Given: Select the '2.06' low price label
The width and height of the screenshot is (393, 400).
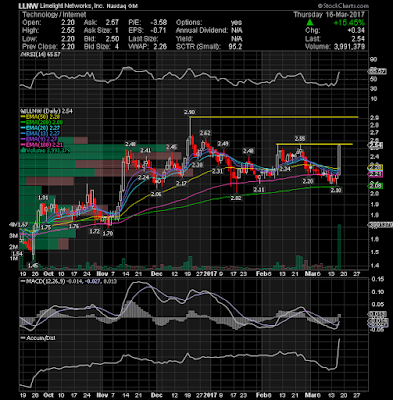Looking at the screenshot, I should coord(156,194).
